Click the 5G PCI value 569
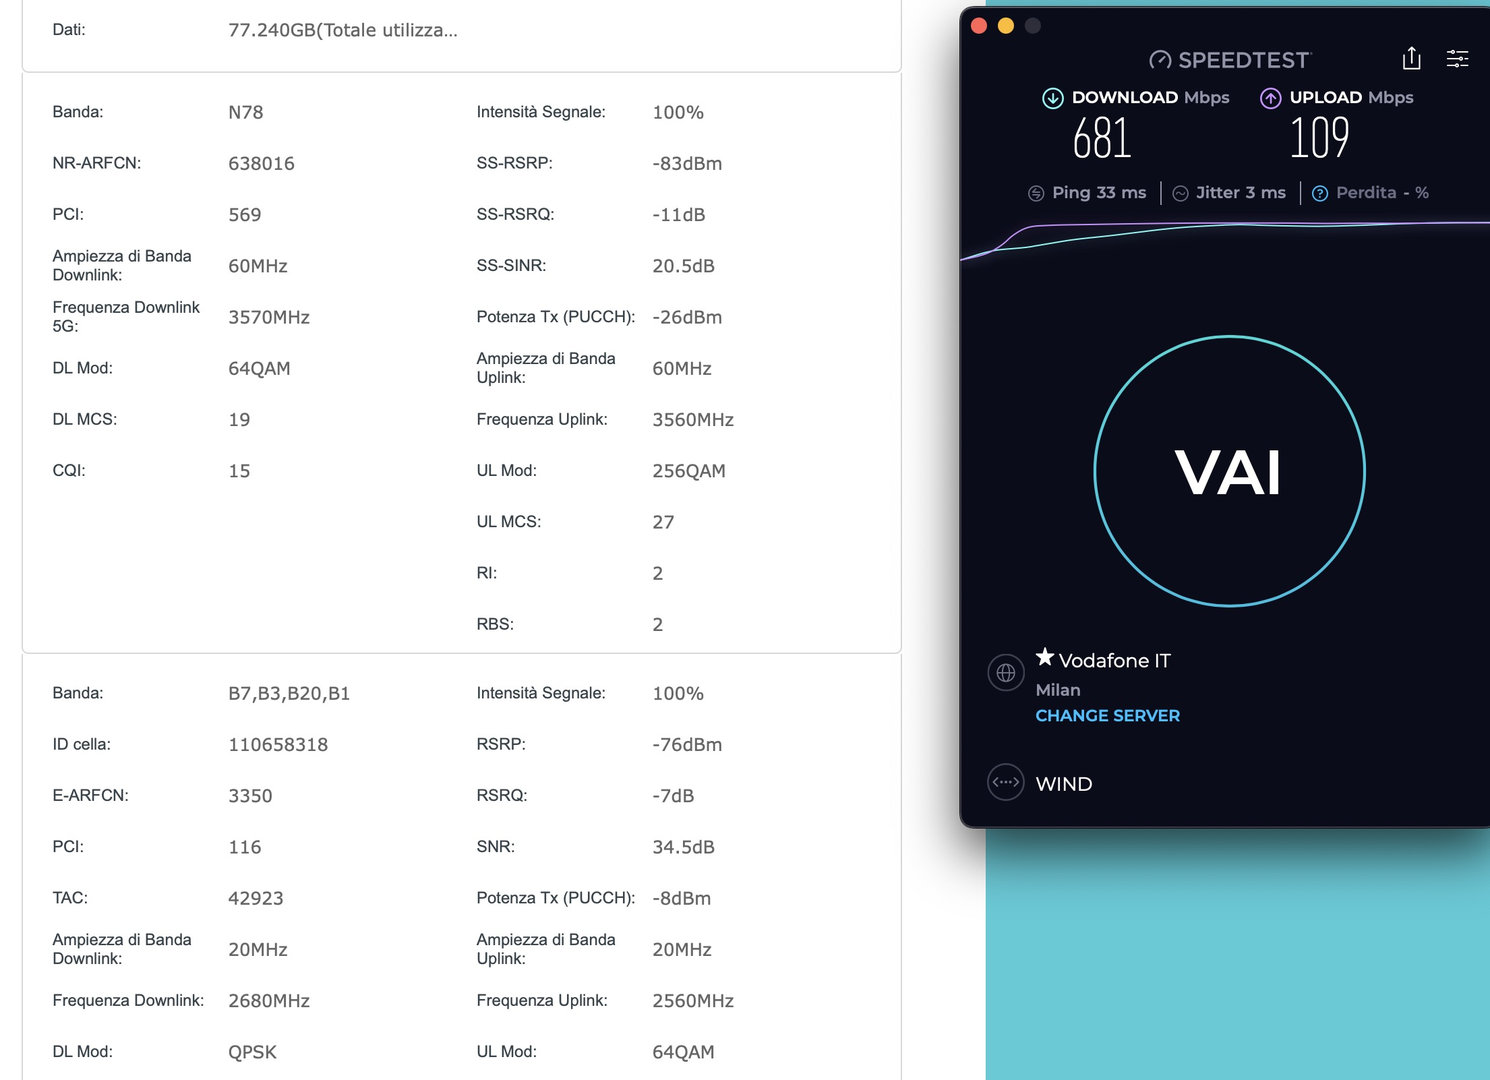The height and width of the screenshot is (1080, 1490). pyautogui.click(x=245, y=215)
